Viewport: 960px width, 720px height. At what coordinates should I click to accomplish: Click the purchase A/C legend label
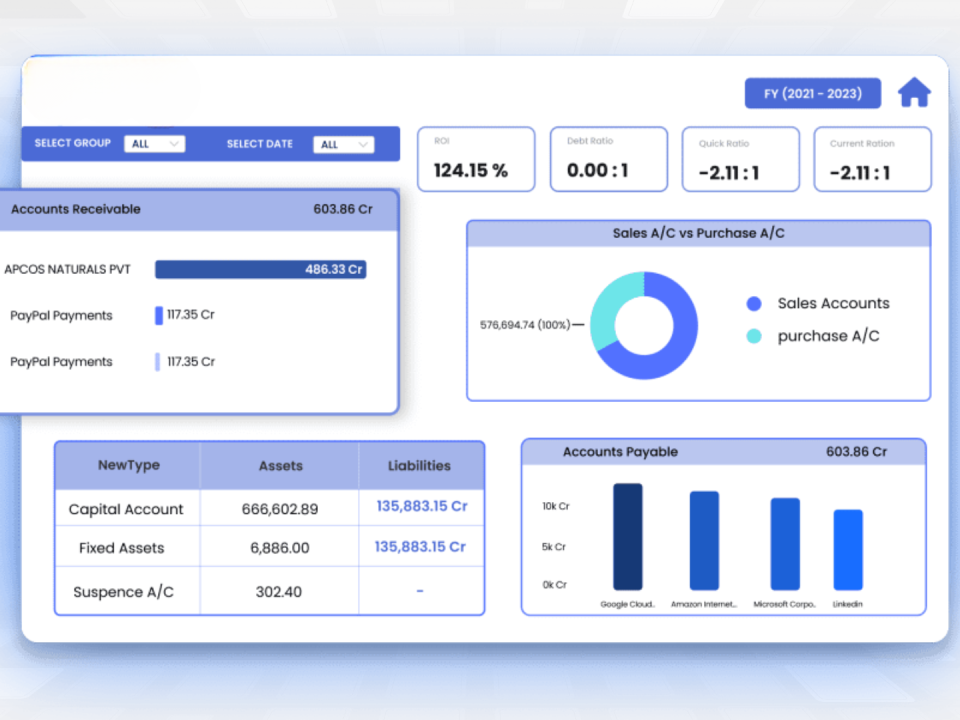click(x=828, y=336)
